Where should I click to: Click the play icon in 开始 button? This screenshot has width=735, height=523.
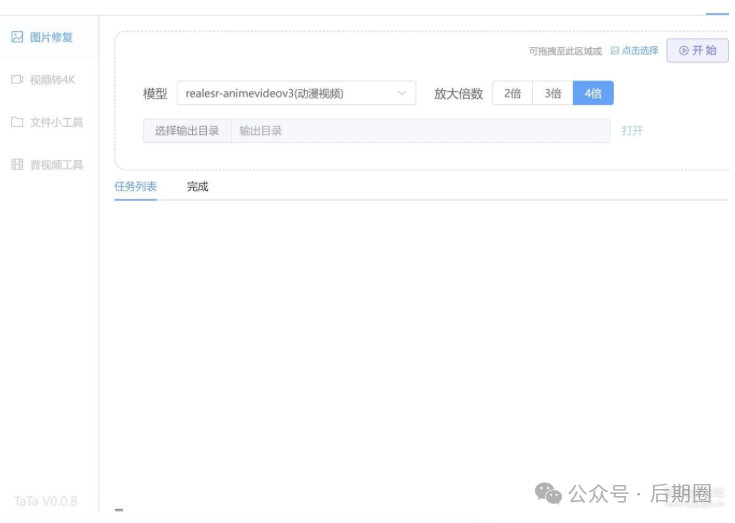684,51
